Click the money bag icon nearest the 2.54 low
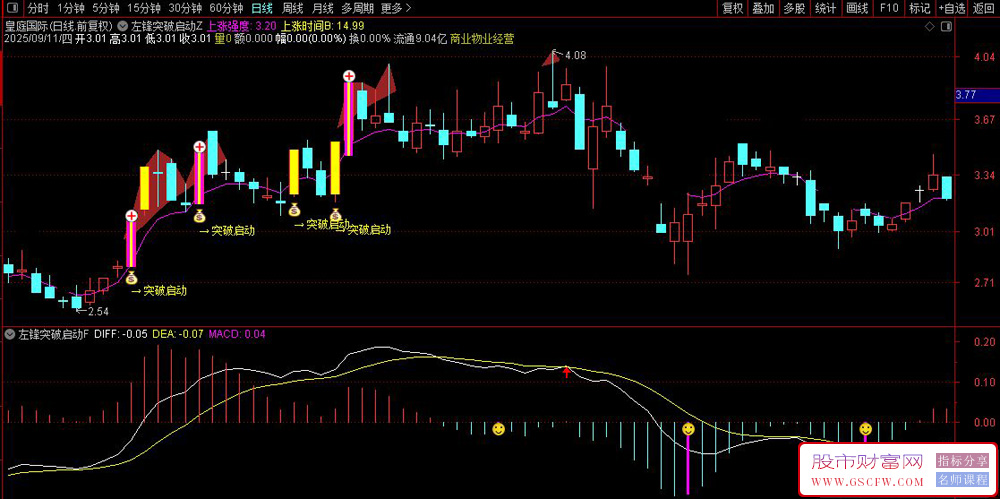Viewport: 1000px width, 499px height. (x=131, y=276)
